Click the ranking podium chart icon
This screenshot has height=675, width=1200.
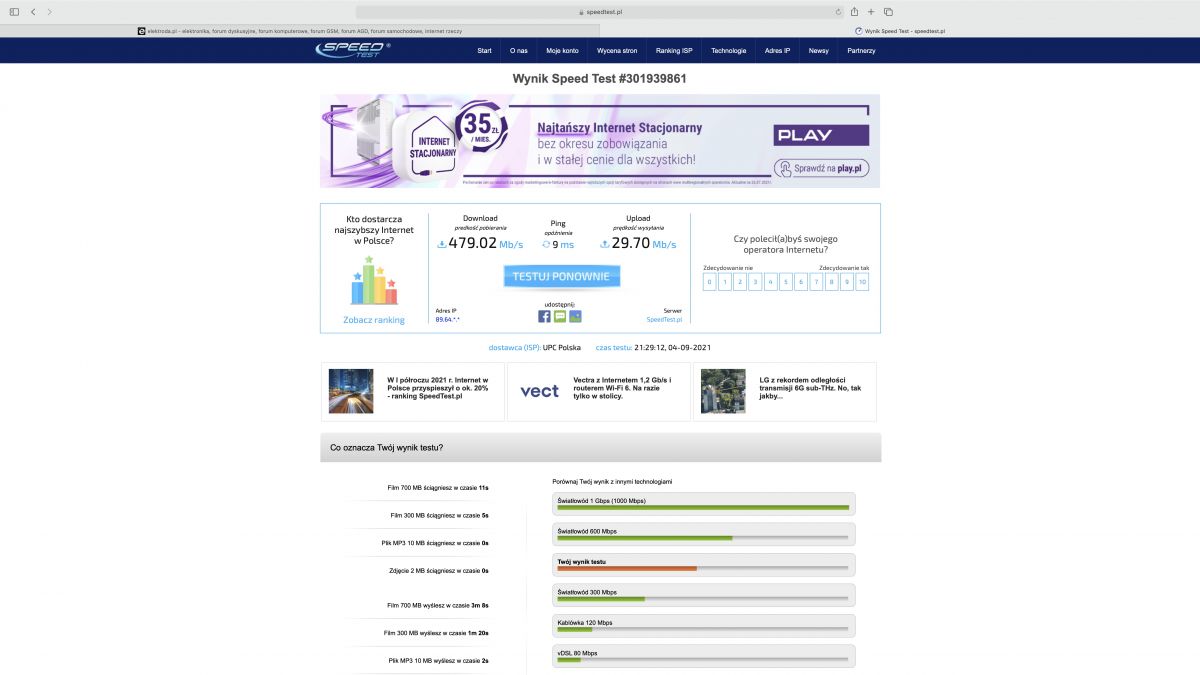(374, 280)
